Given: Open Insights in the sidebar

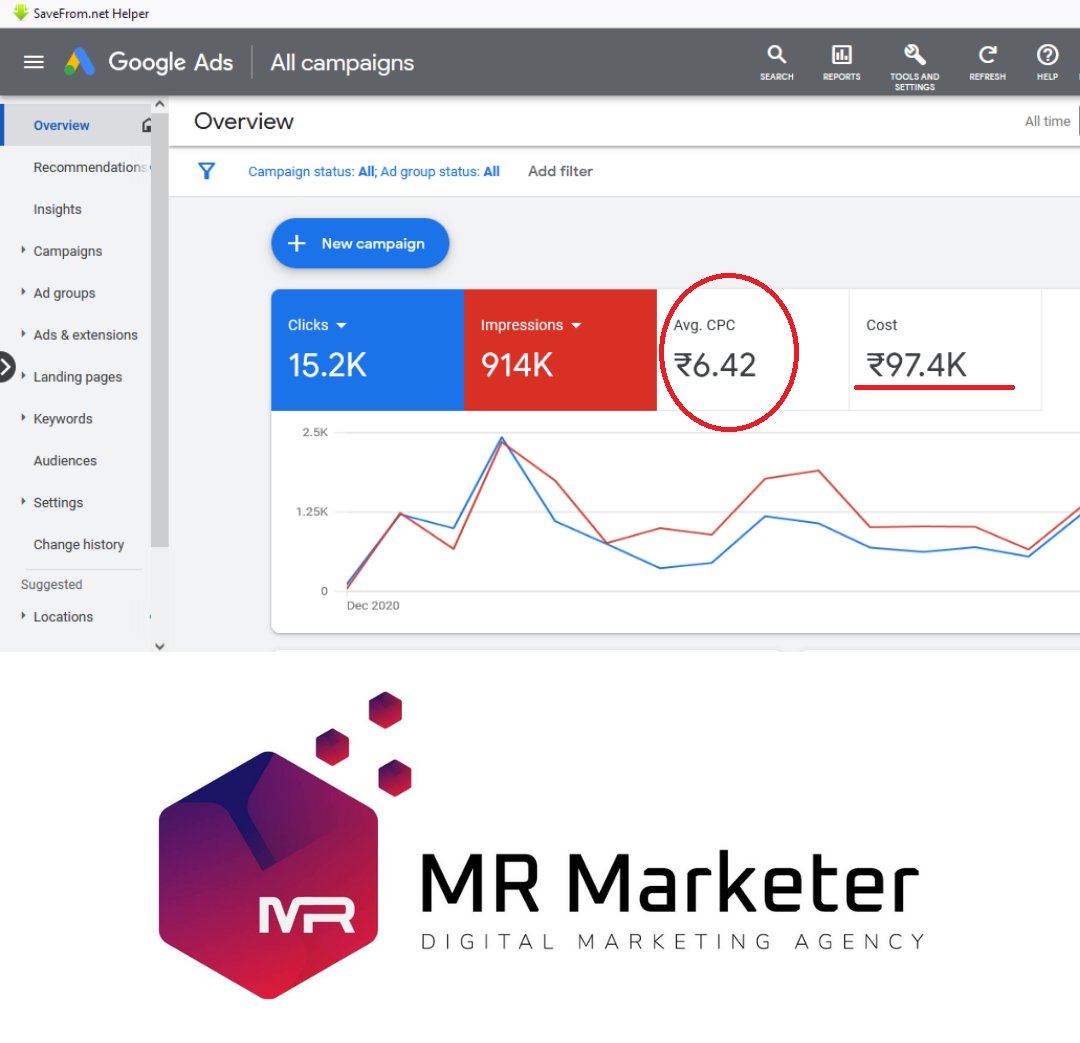Looking at the screenshot, I should coord(57,209).
